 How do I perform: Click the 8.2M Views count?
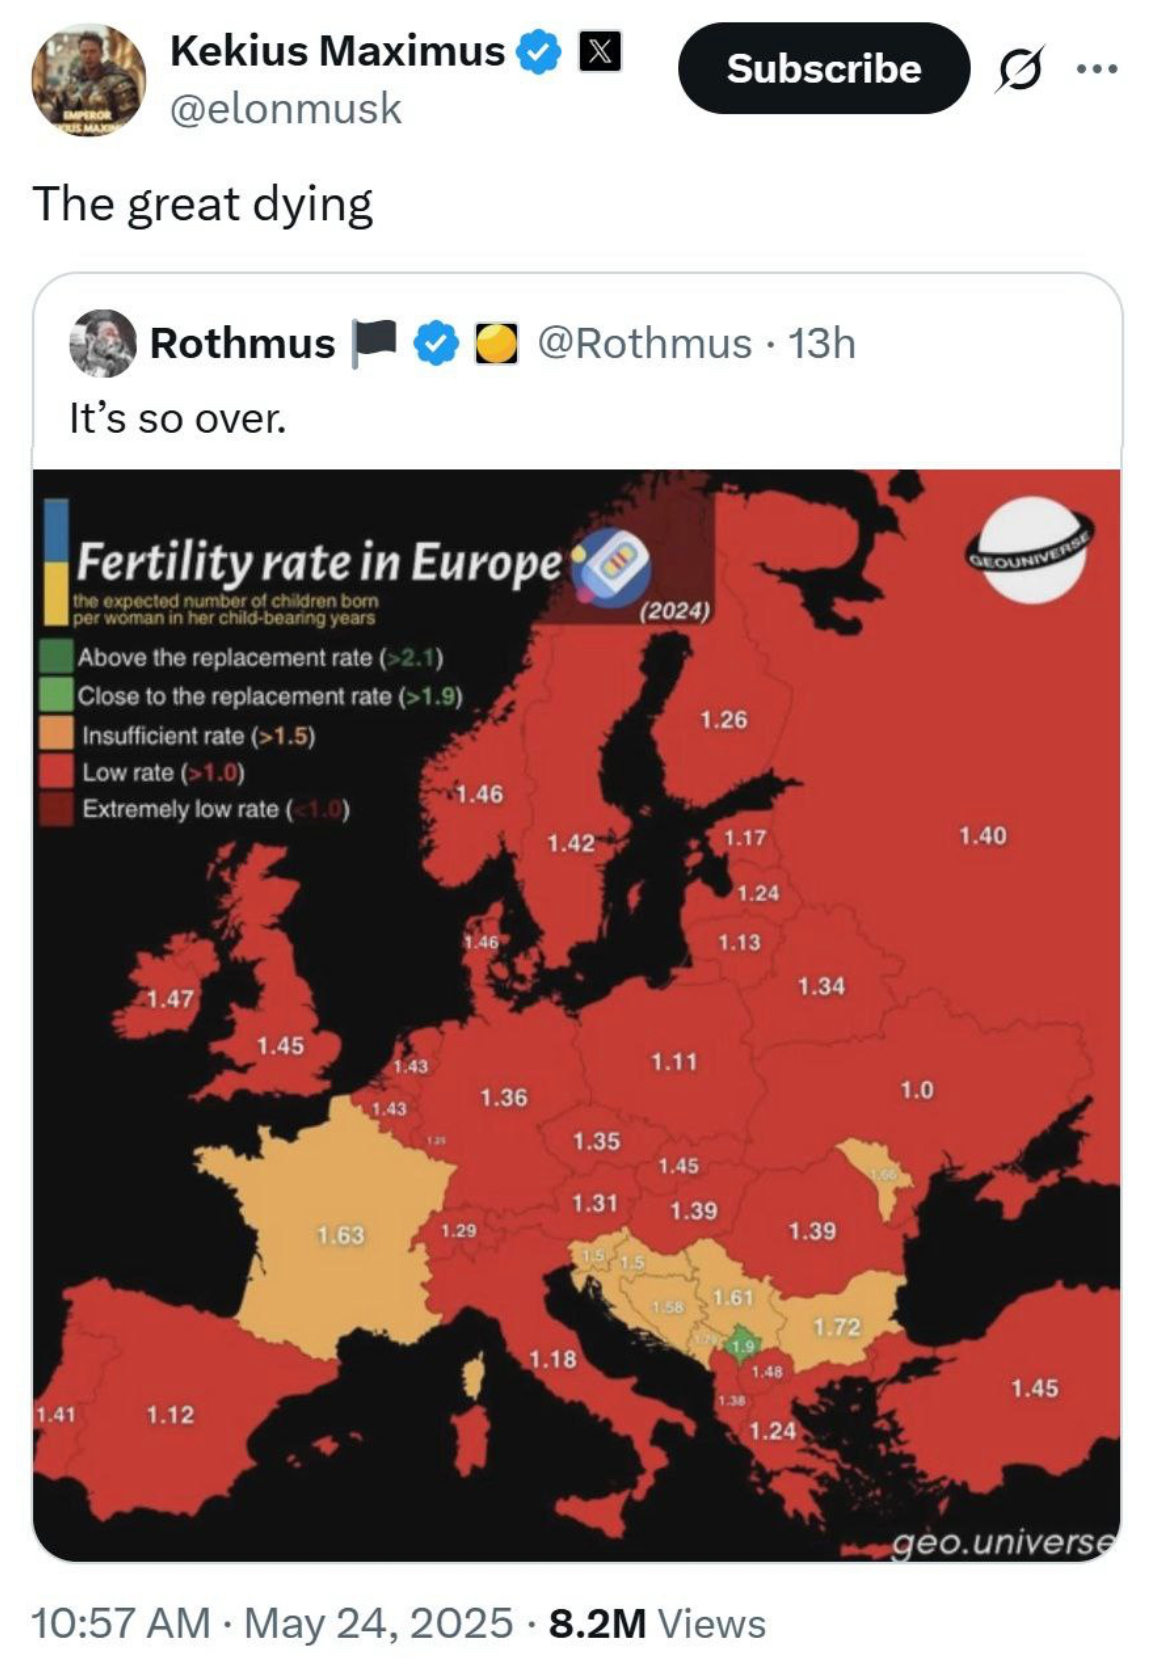657,1622
